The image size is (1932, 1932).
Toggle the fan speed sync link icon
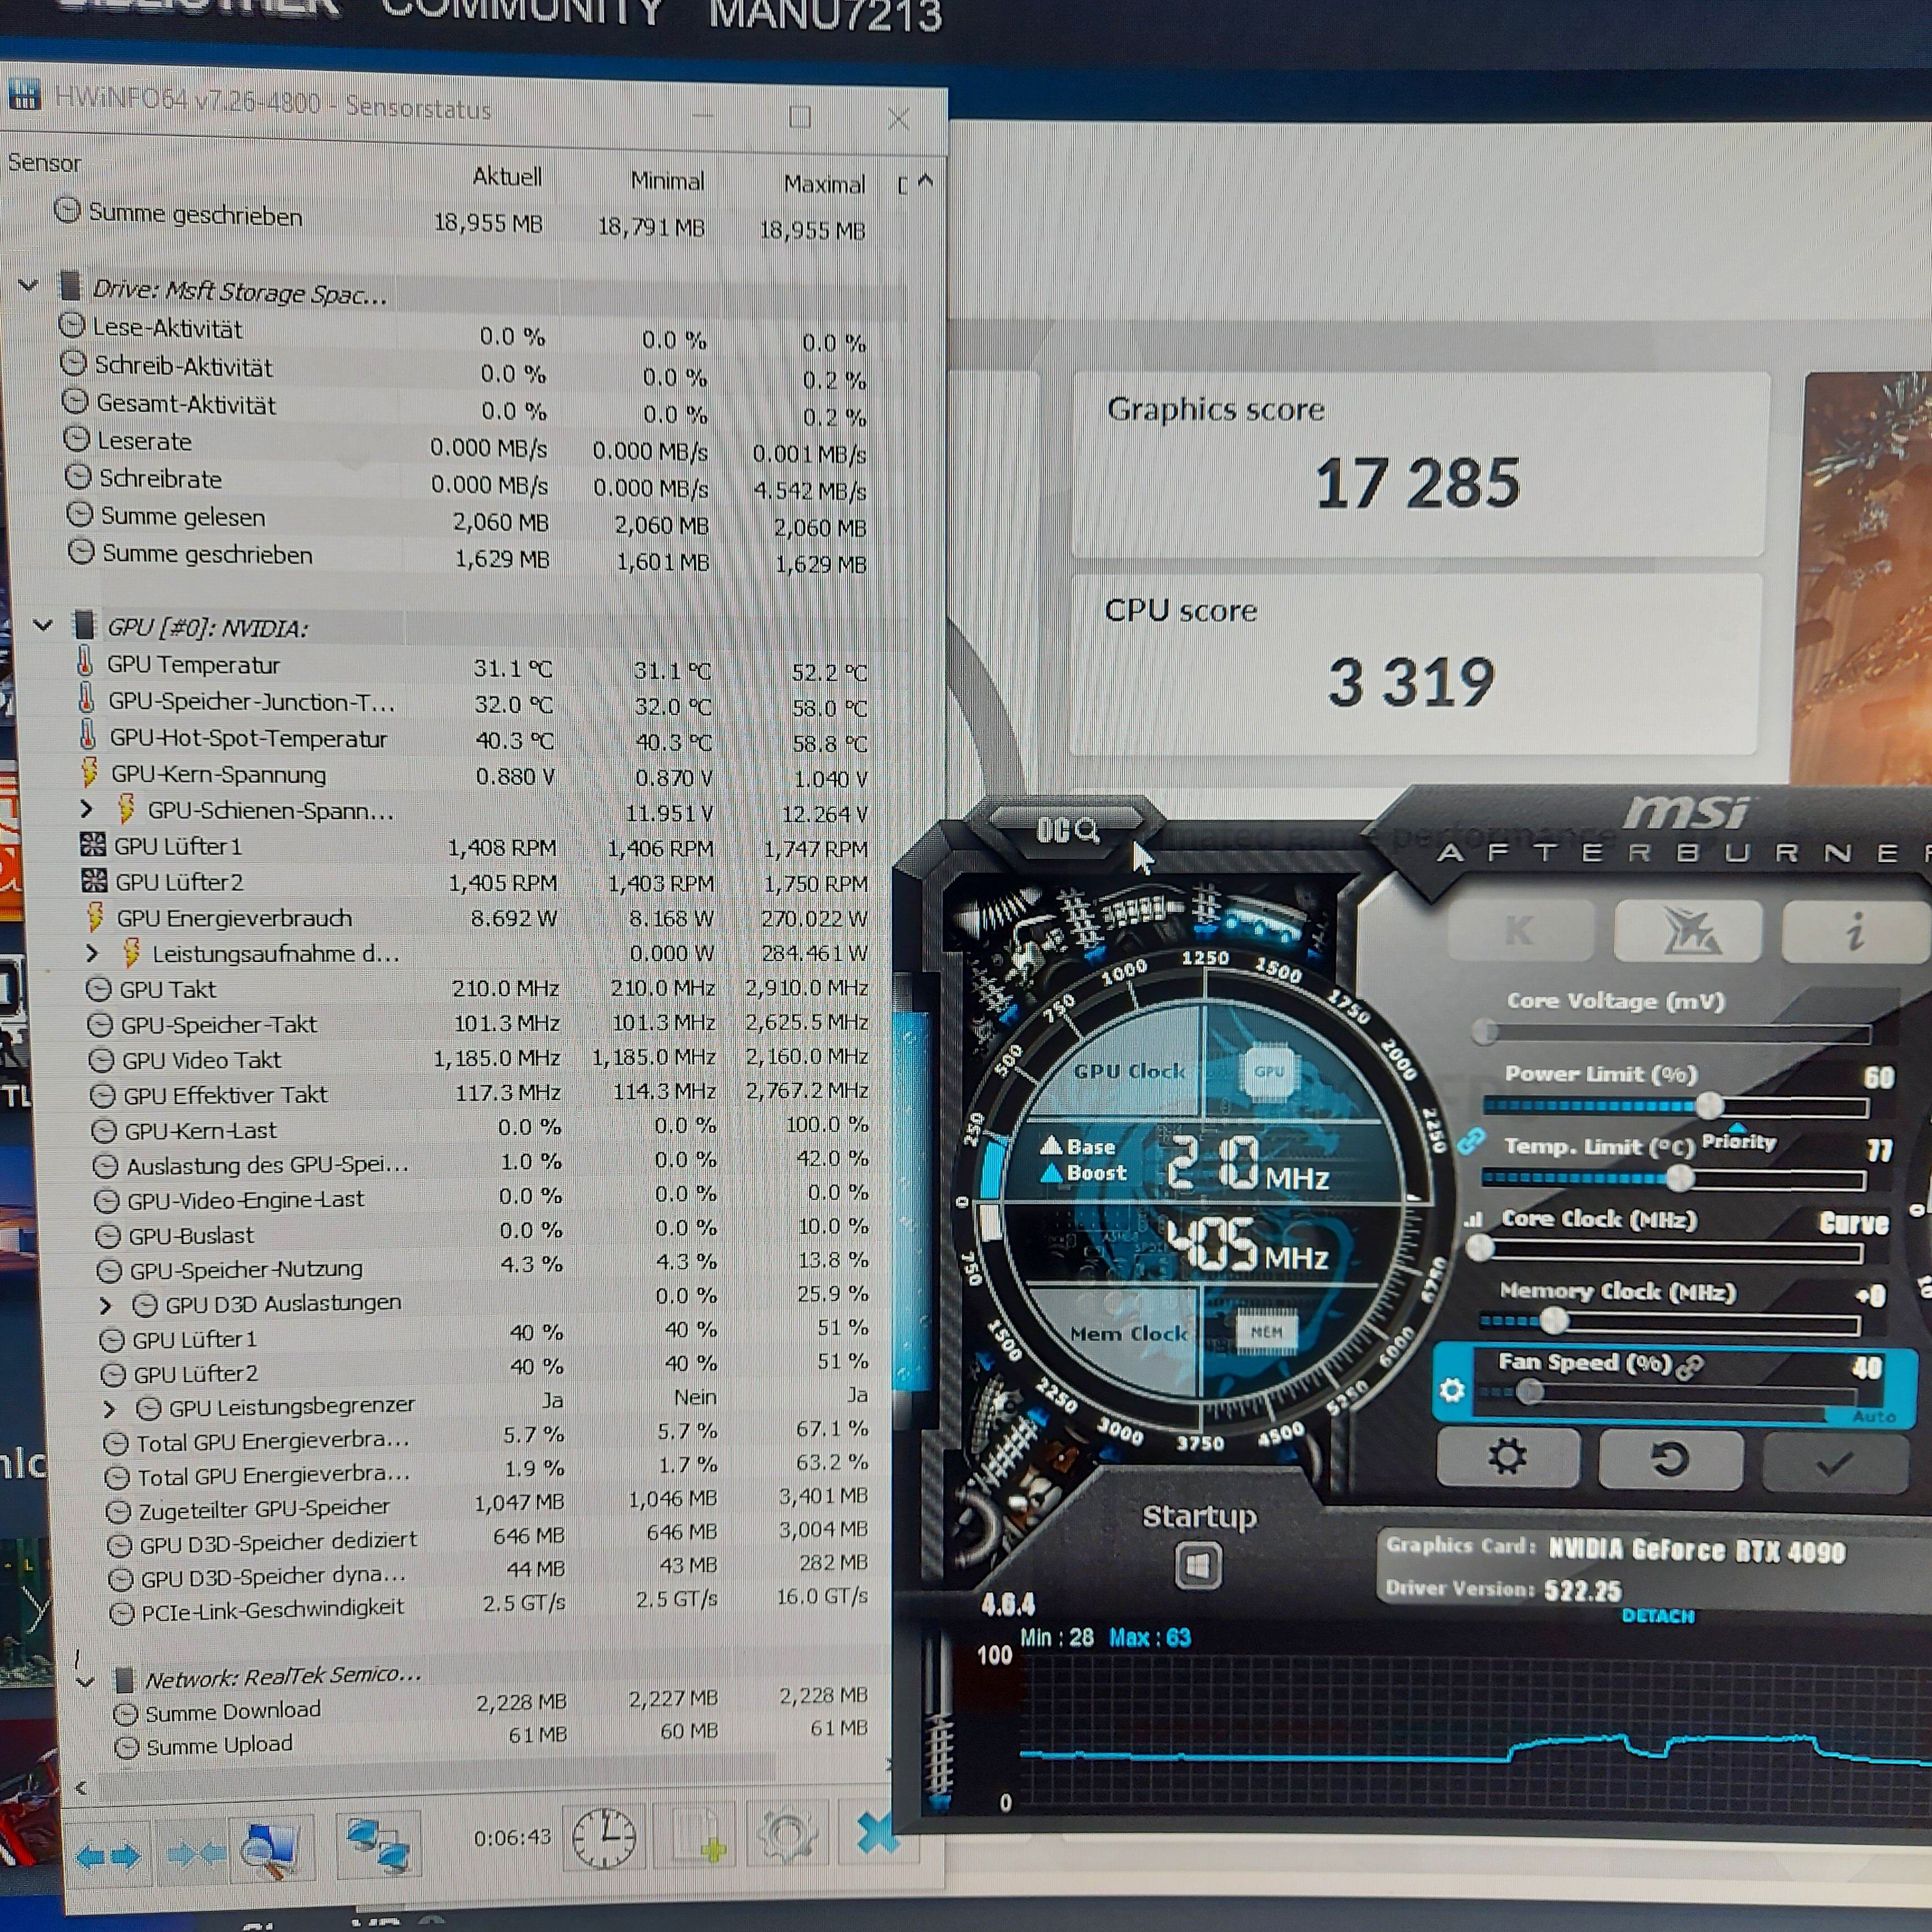point(1689,1366)
